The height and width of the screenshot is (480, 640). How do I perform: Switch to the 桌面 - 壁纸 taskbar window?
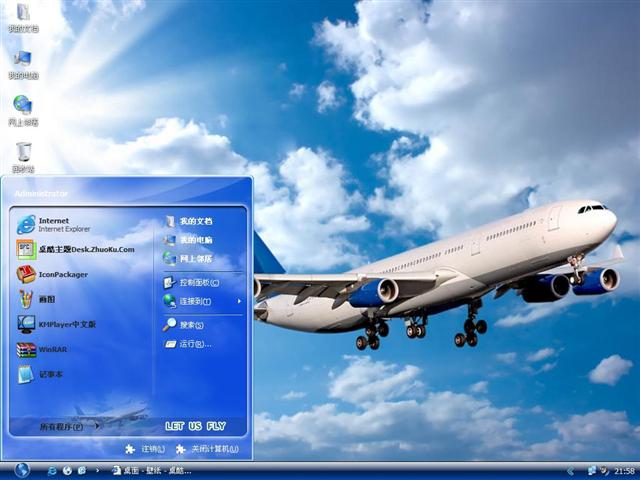click(152, 471)
